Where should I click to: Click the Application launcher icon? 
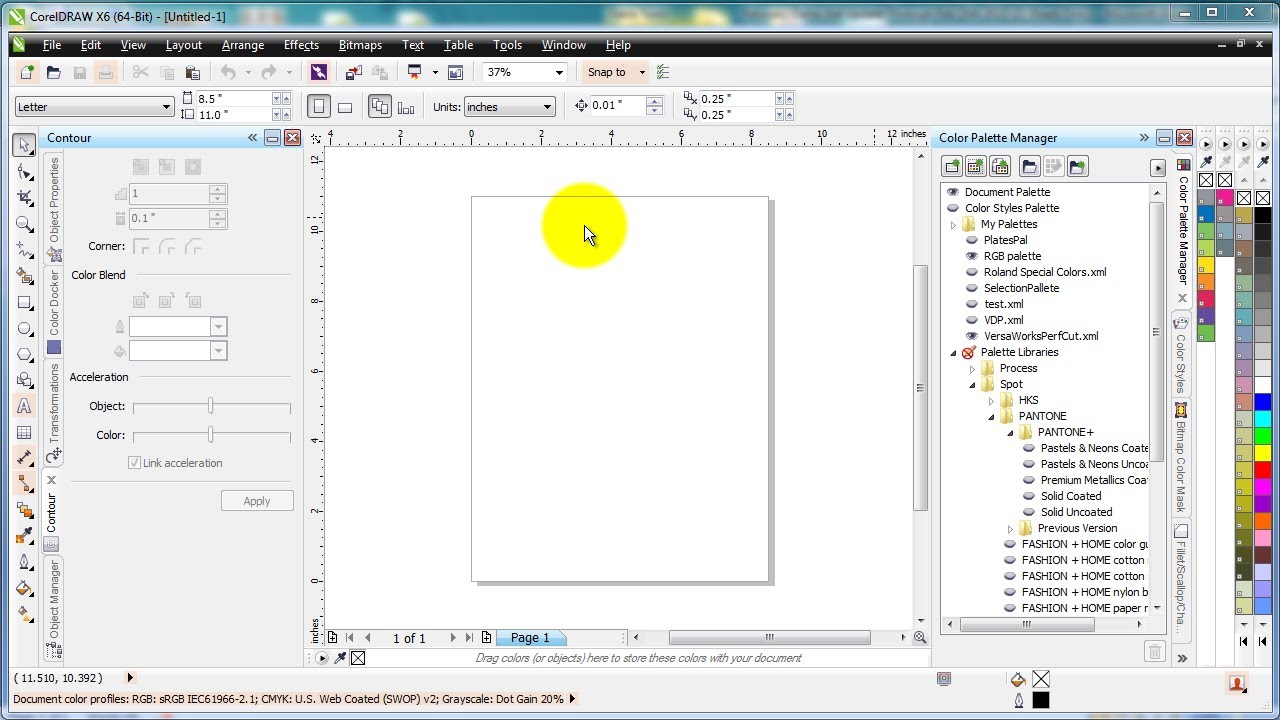click(414, 72)
